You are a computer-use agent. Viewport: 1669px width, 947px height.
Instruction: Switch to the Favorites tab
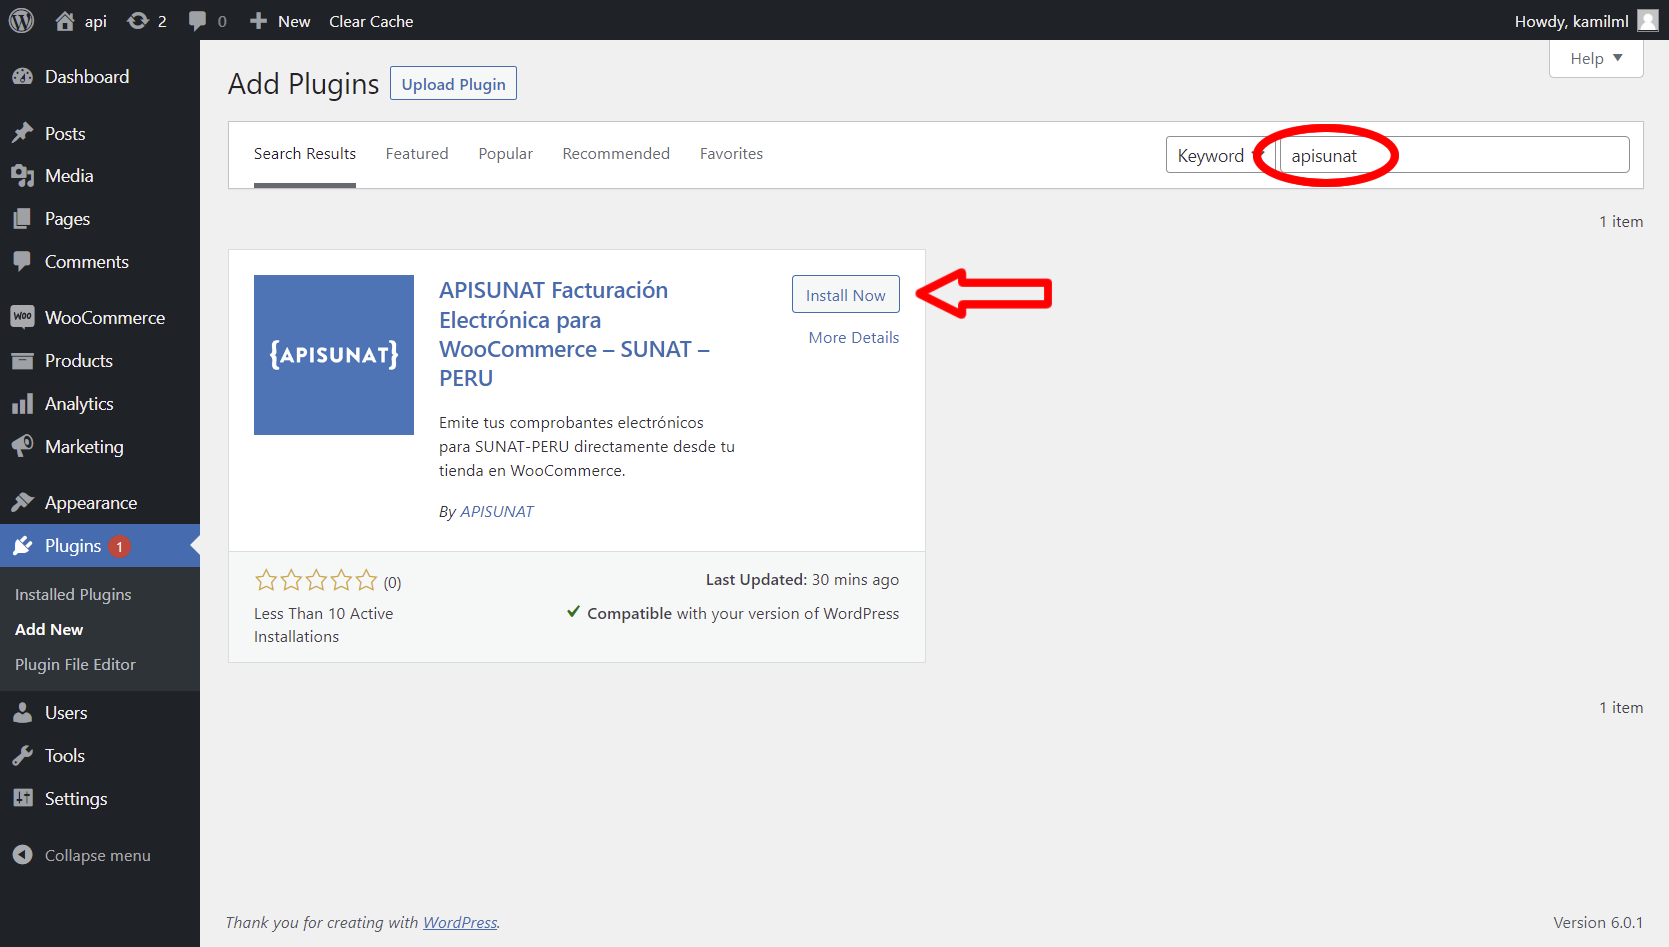731,154
